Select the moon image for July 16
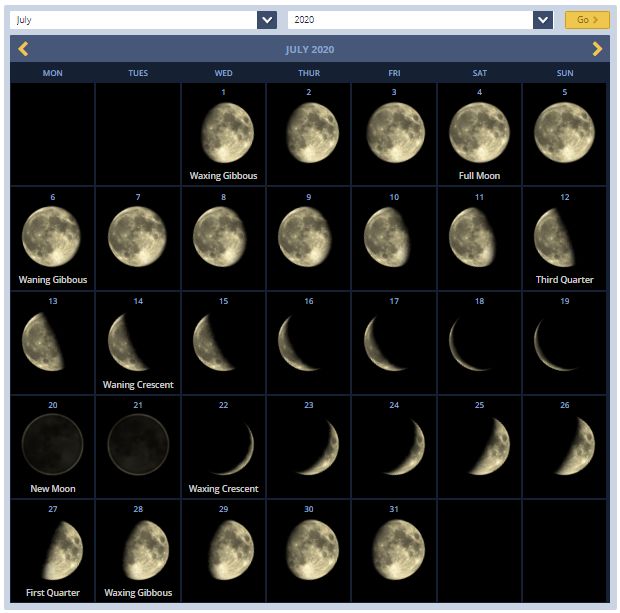The height and width of the screenshot is (613, 620). point(297,343)
